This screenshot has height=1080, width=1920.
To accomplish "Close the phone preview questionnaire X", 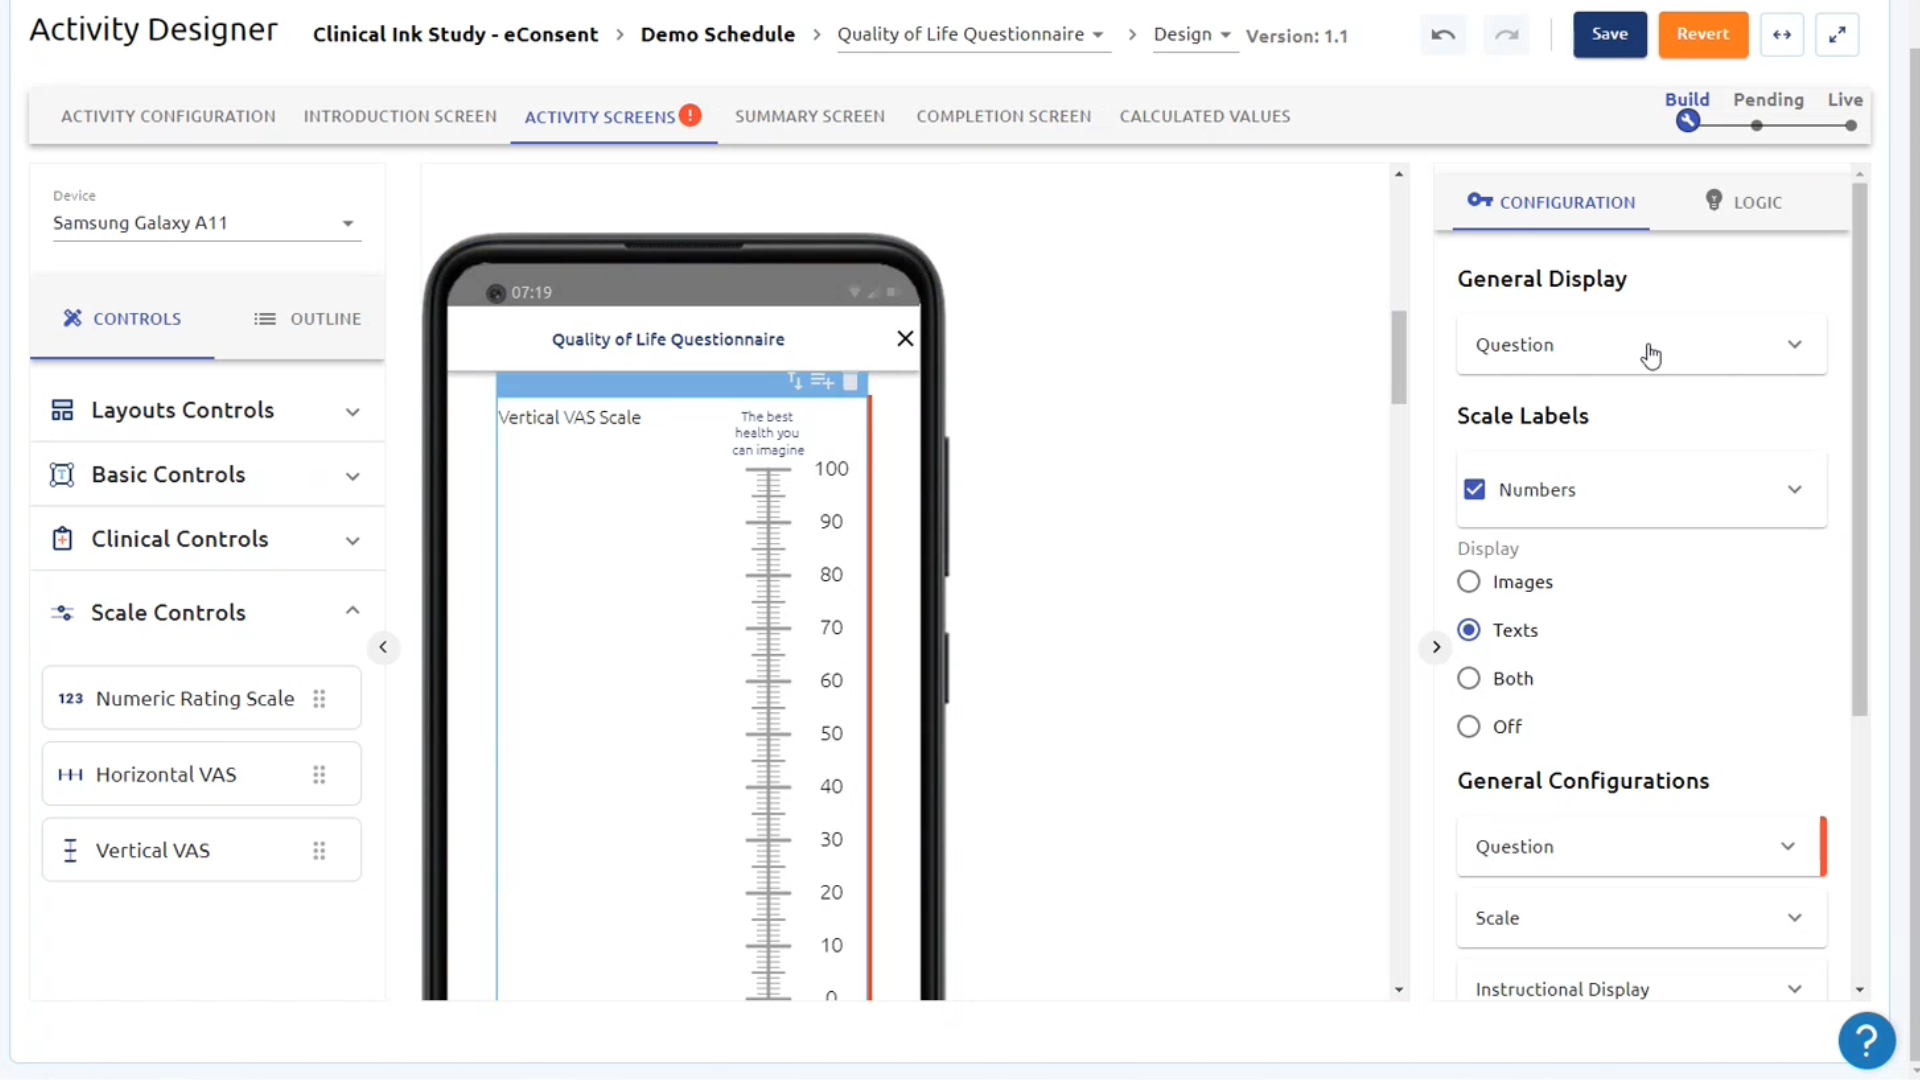I will [905, 339].
